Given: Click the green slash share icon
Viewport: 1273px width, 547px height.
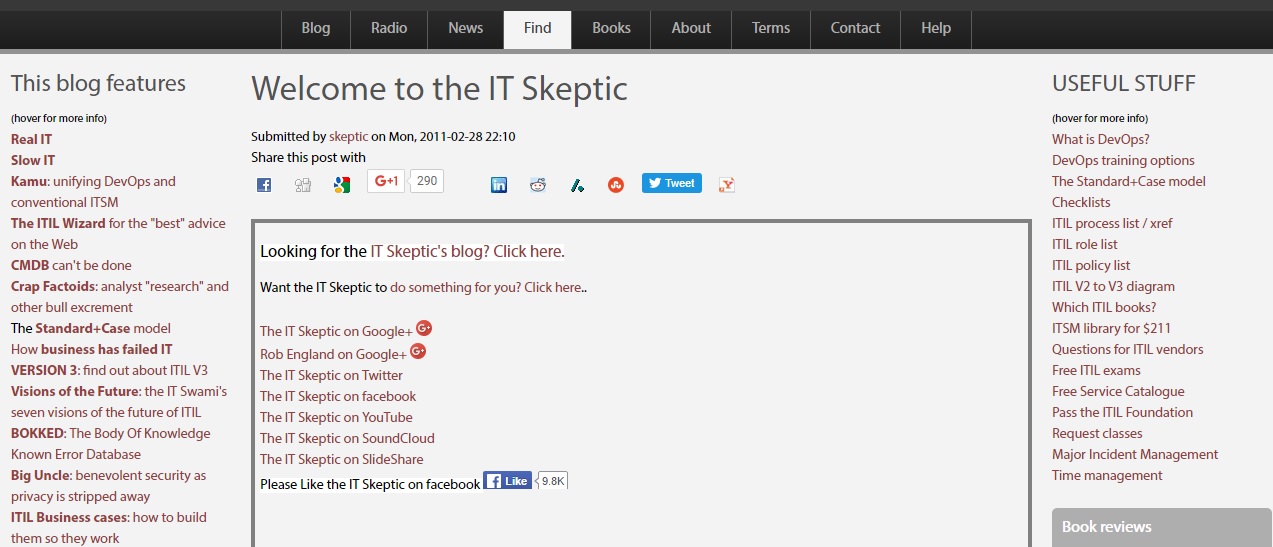Looking at the screenshot, I should [577, 185].
